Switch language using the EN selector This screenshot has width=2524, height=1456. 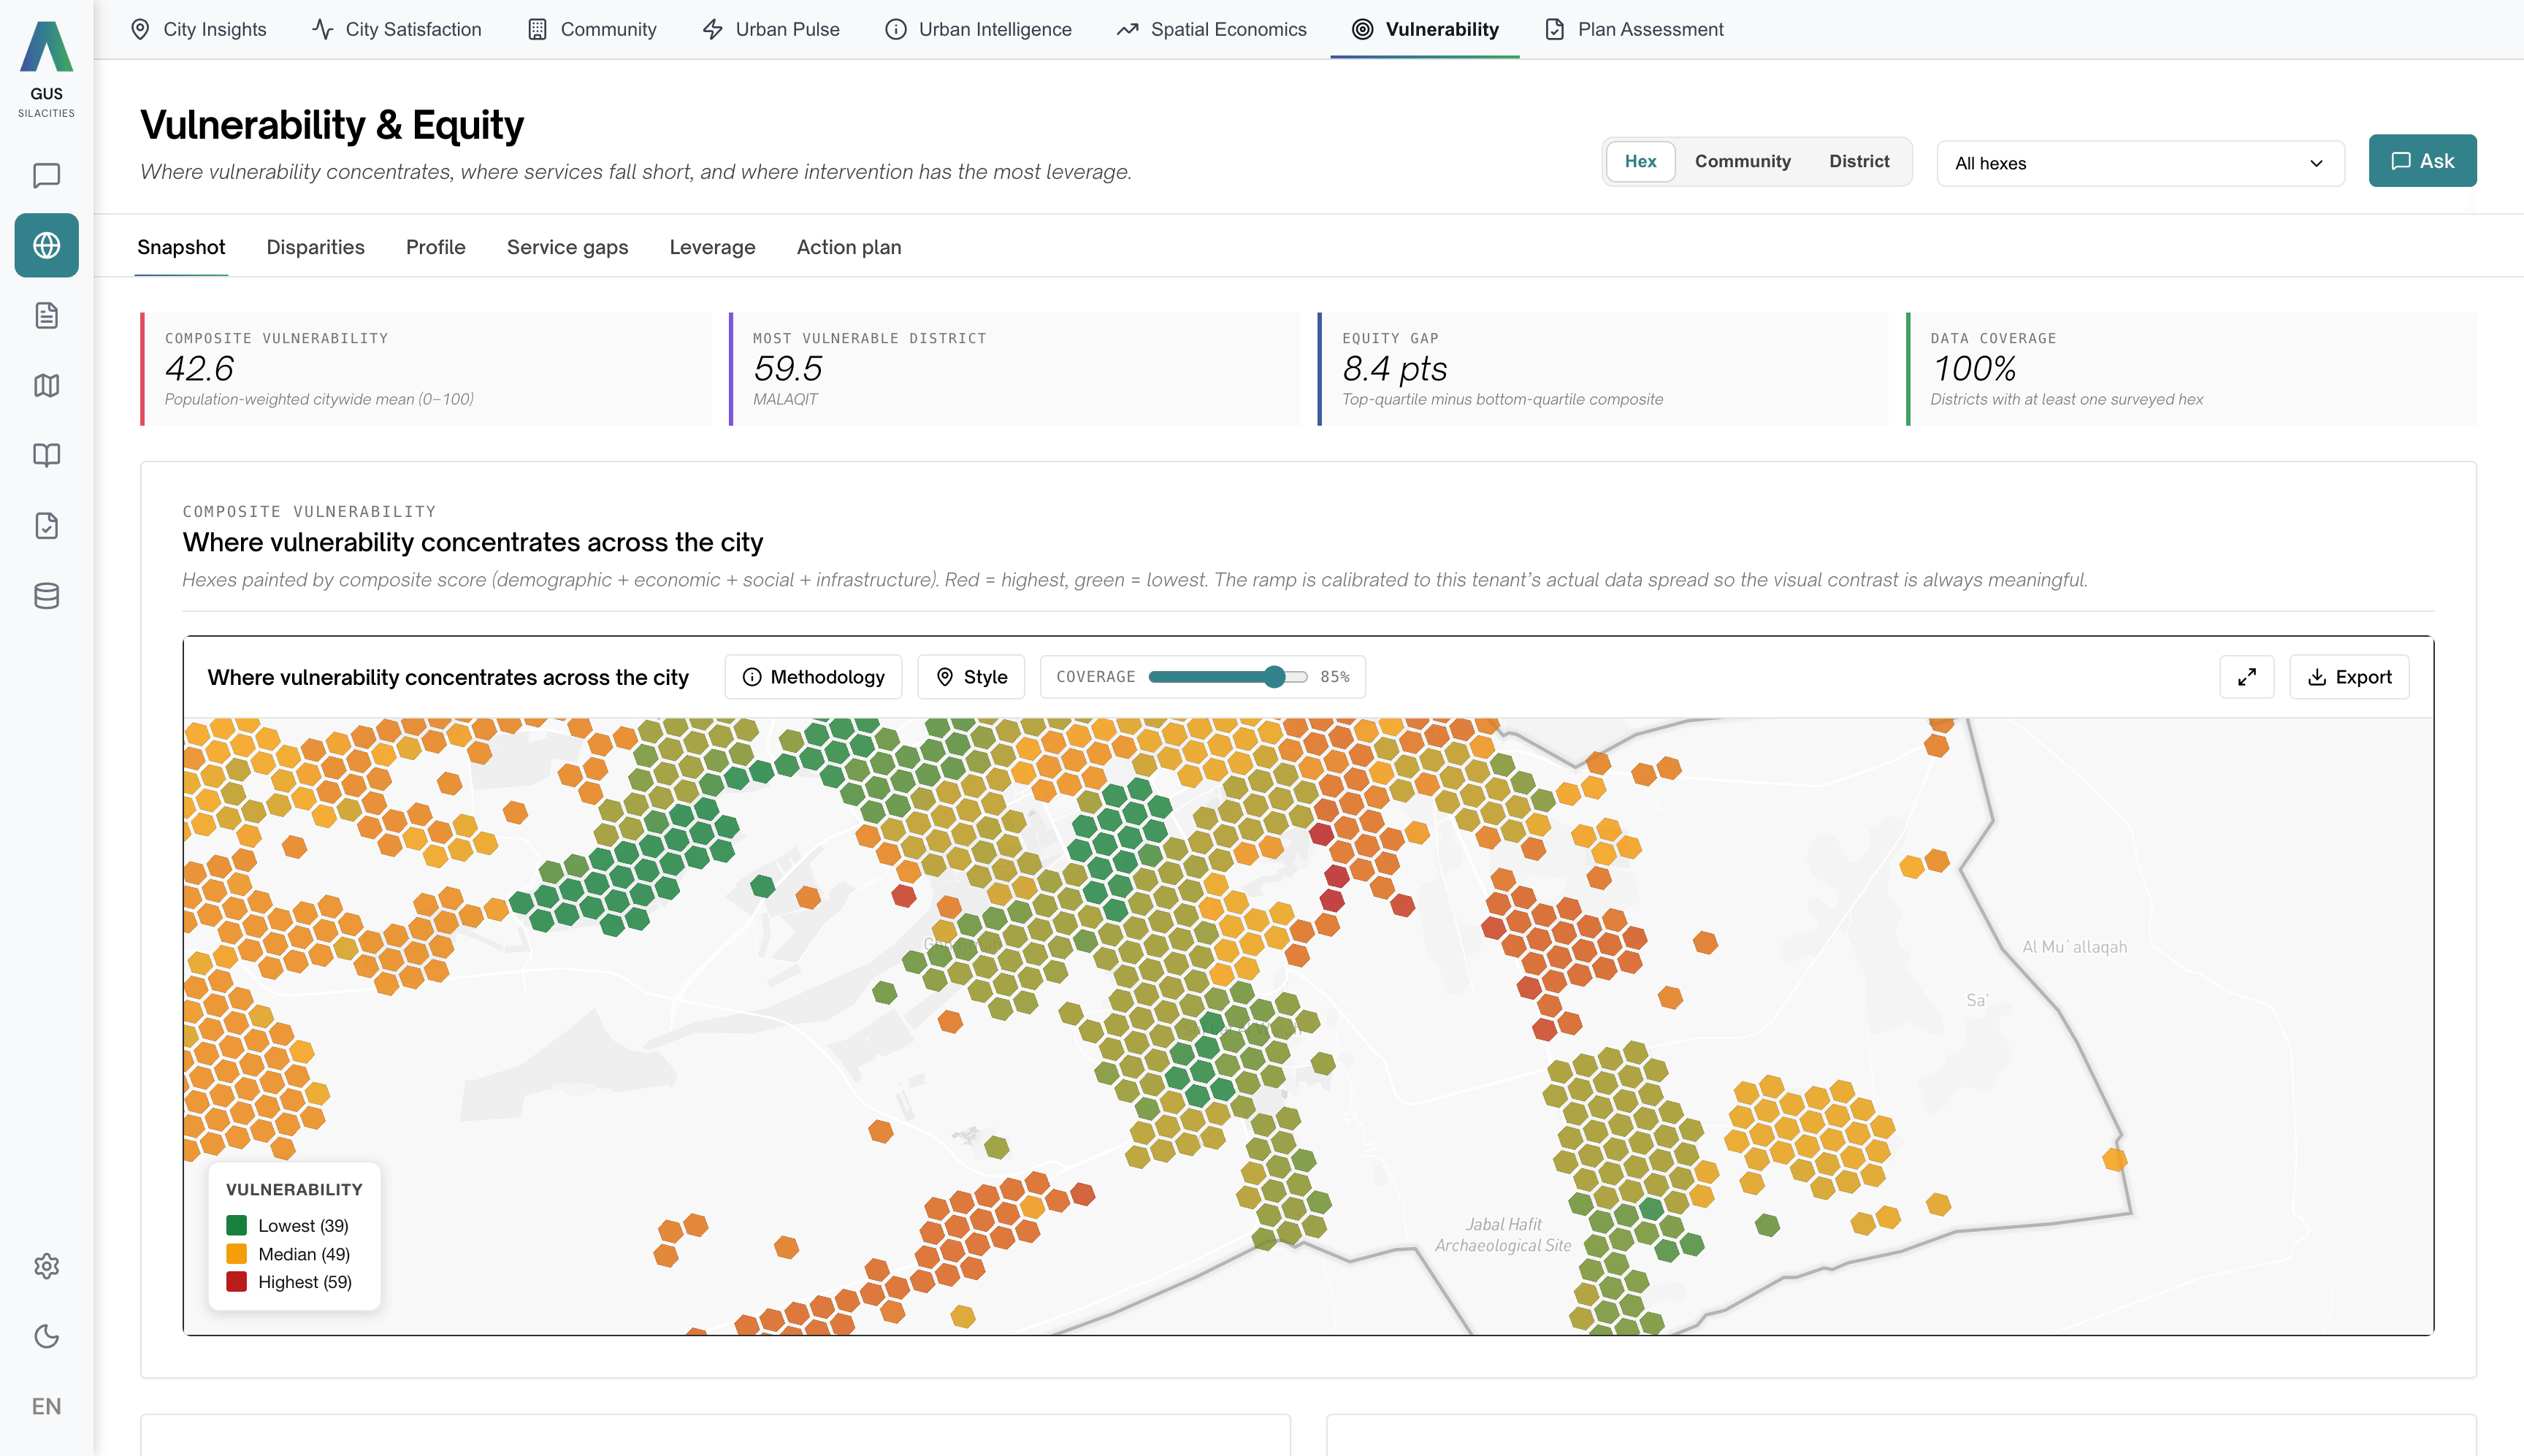tap(46, 1406)
